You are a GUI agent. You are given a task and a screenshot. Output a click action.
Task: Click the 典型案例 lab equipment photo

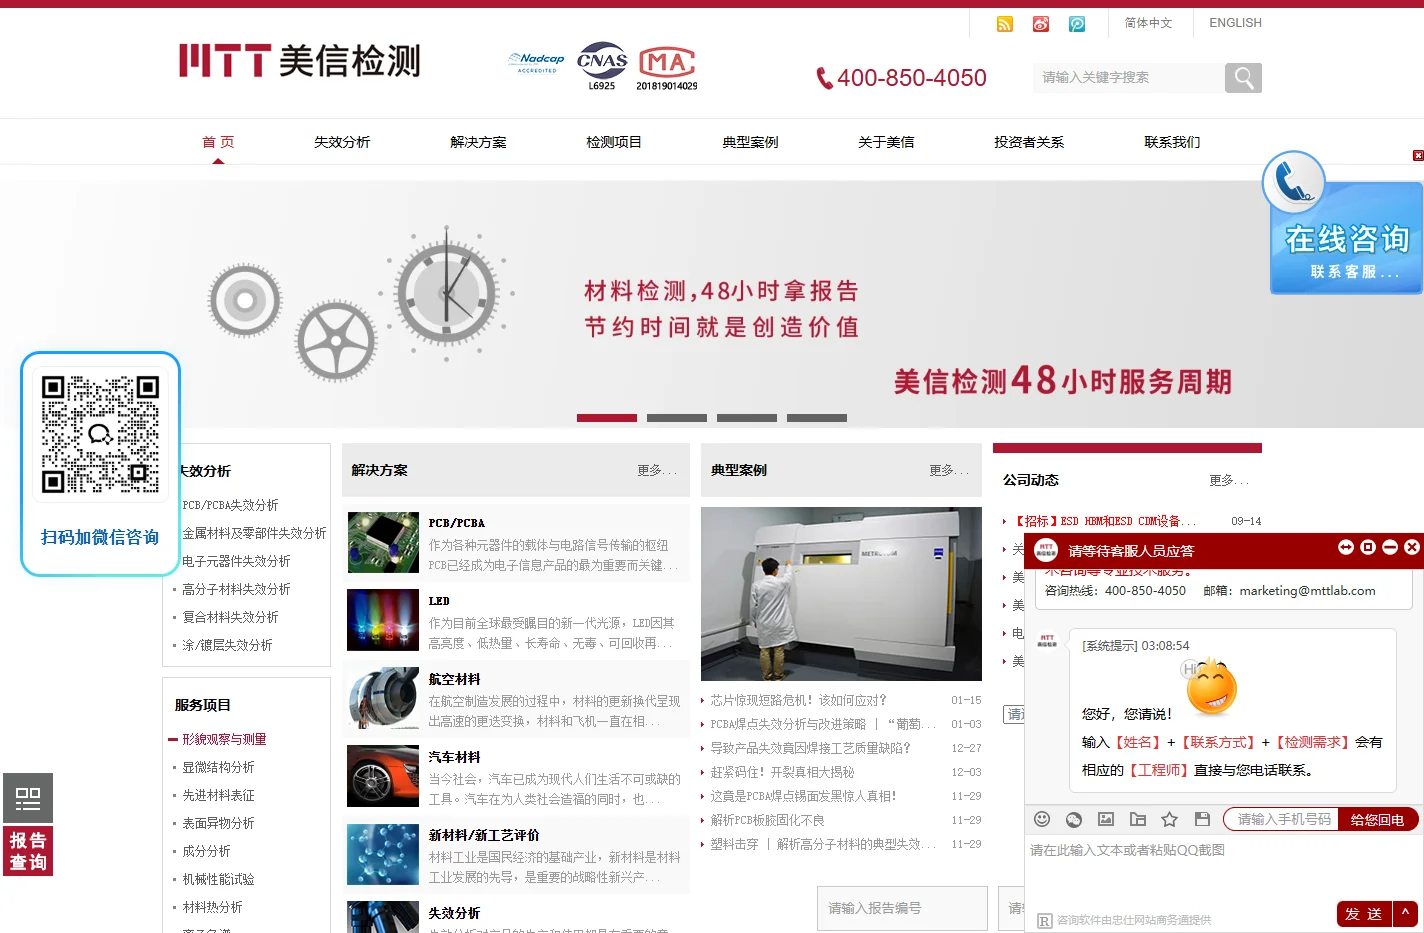point(841,594)
